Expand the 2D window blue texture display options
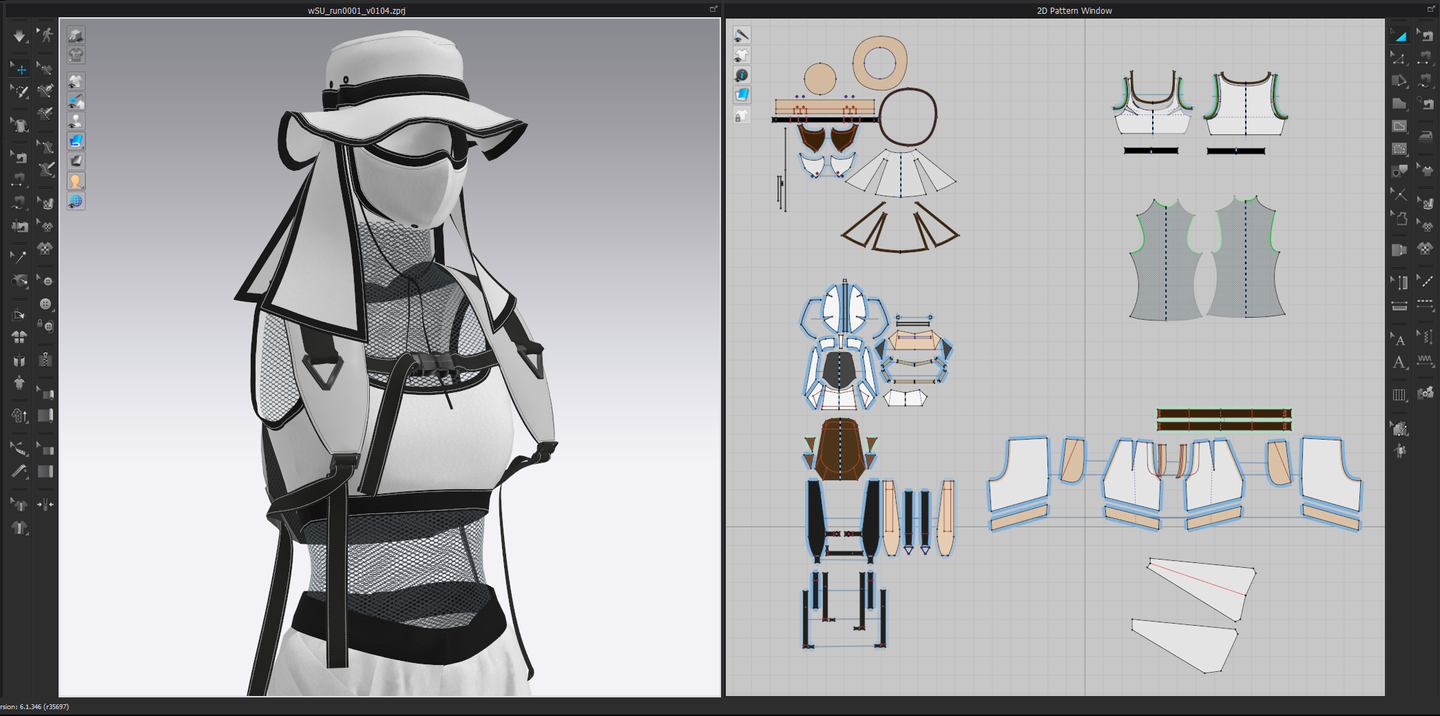 [742, 95]
